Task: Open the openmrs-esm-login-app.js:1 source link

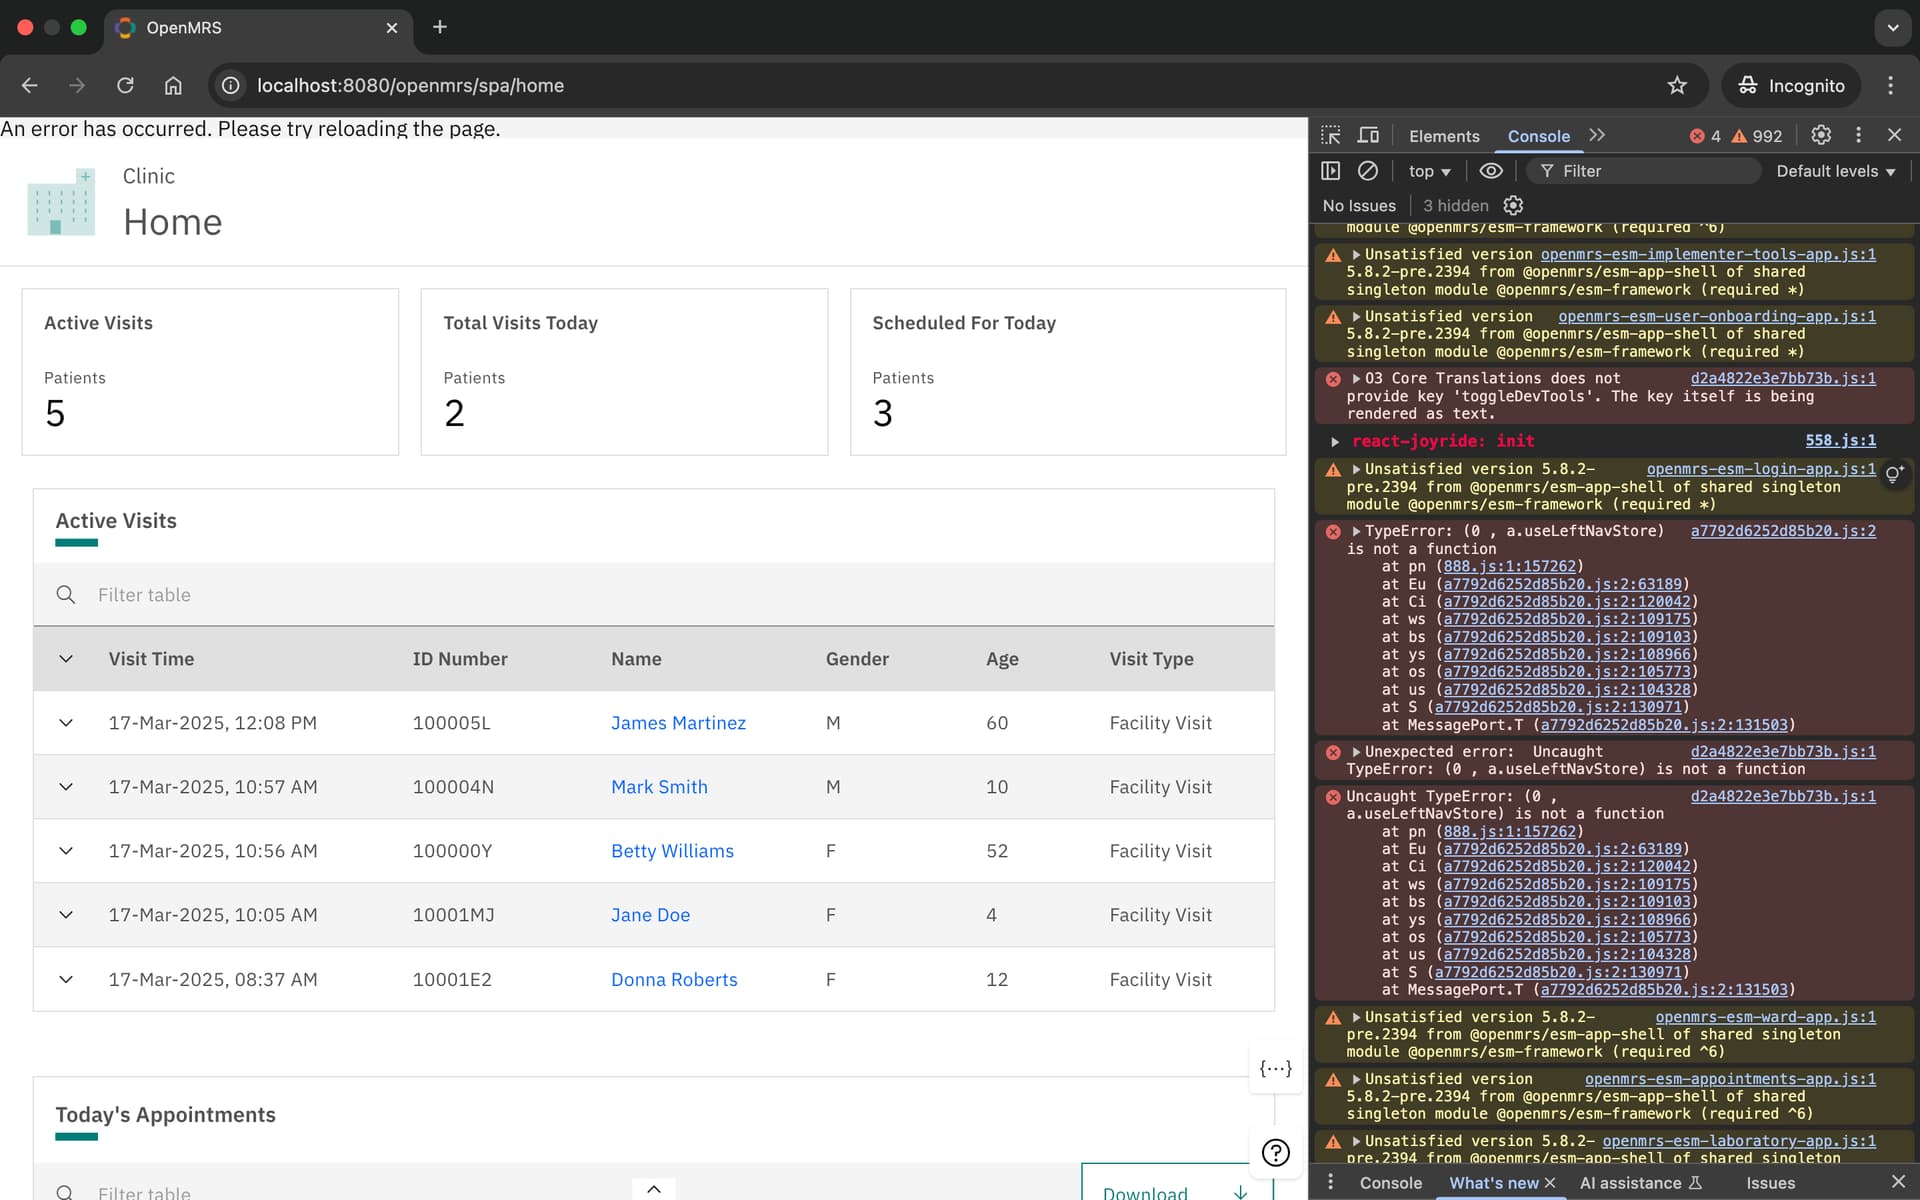Action: tap(1761, 469)
